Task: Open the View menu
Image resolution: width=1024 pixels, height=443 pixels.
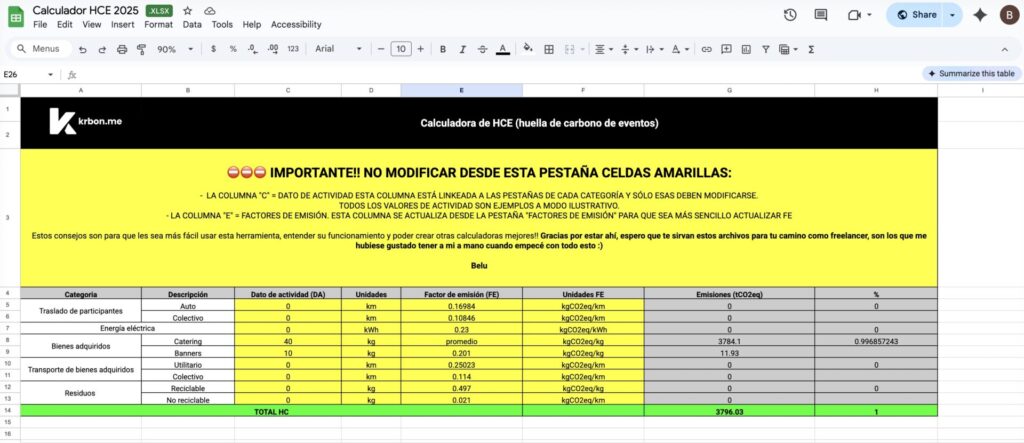Action: (x=92, y=25)
